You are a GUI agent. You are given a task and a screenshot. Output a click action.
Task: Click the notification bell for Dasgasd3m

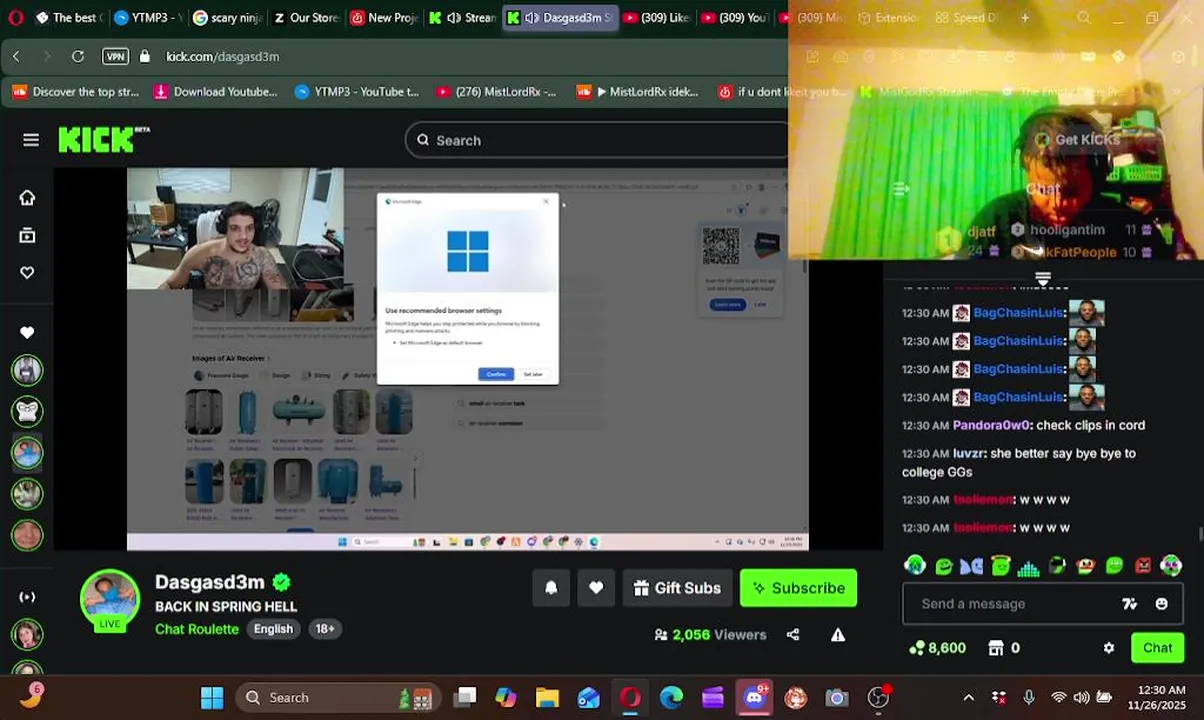pos(551,588)
